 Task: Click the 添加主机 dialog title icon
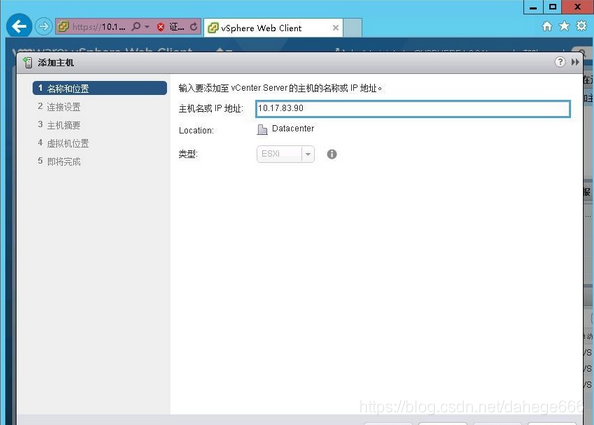pyautogui.click(x=28, y=62)
